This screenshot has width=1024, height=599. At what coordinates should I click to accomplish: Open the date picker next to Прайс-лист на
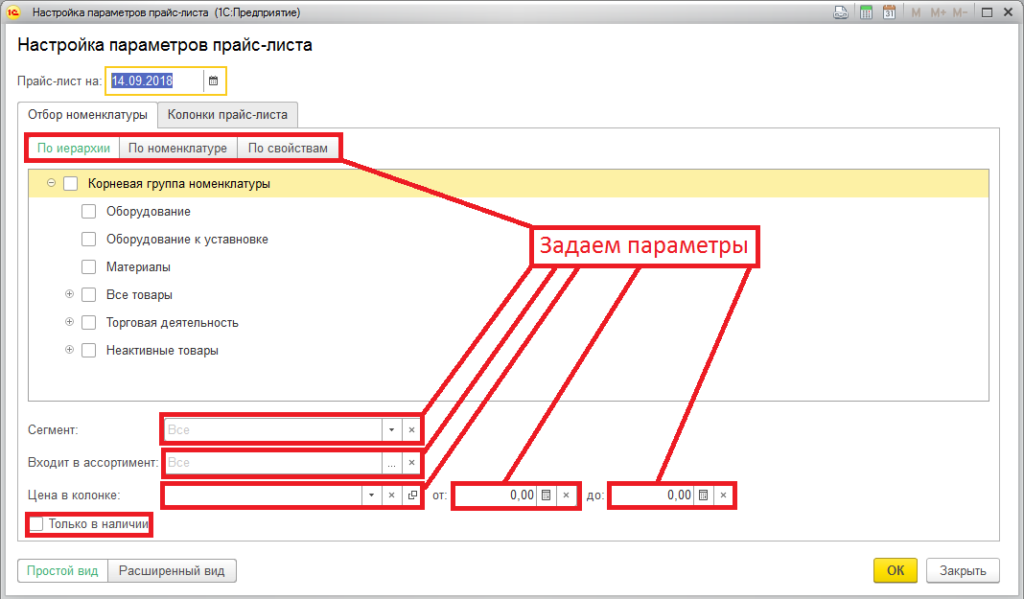(213, 80)
